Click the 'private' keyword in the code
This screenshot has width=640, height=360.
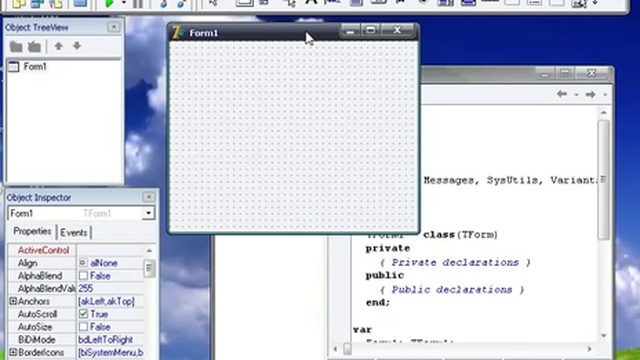pyautogui.click(x=388, y=248)
